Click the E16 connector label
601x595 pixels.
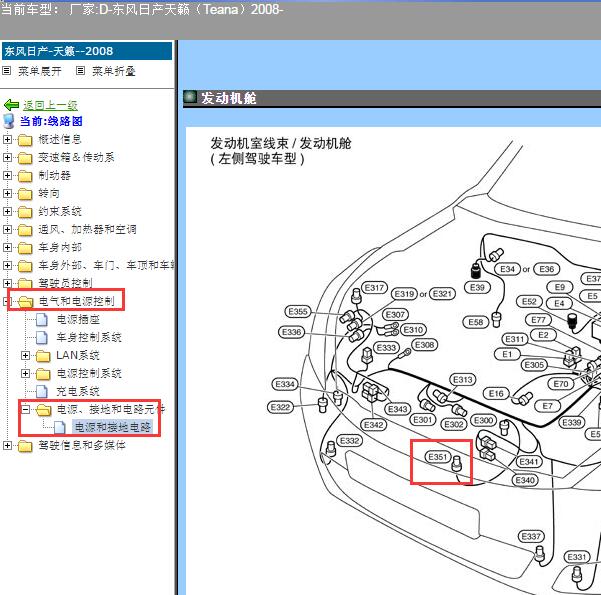pyautogui.click(x=496, y=393)
